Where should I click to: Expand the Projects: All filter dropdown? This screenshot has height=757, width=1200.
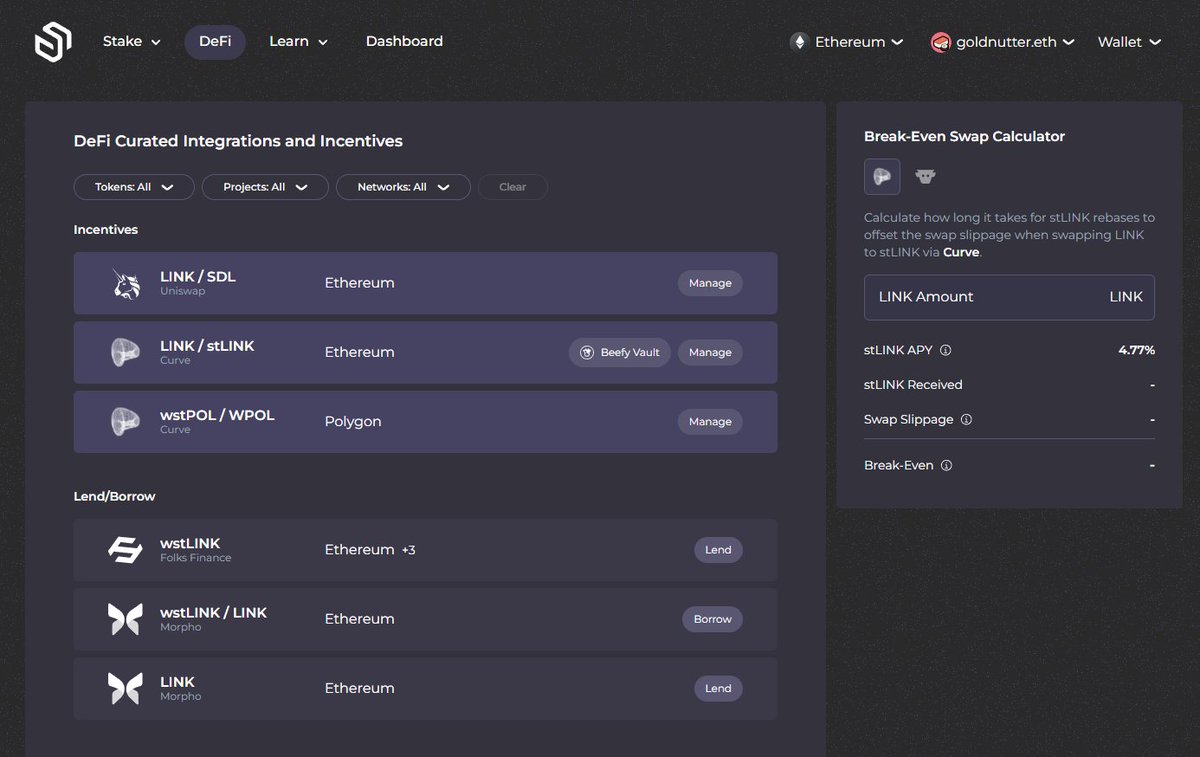pyautogui.click(x=265, y=187)
